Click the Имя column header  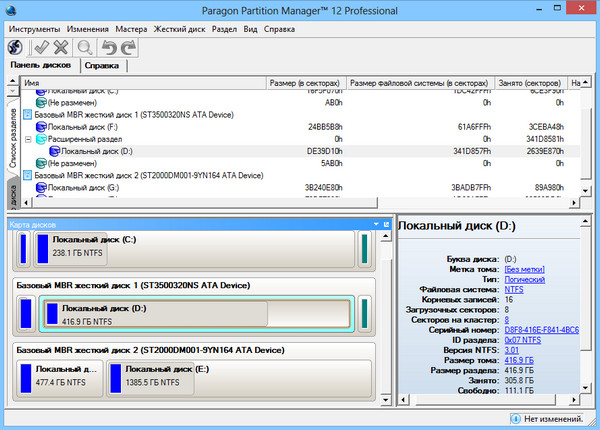tap(140, 82)
